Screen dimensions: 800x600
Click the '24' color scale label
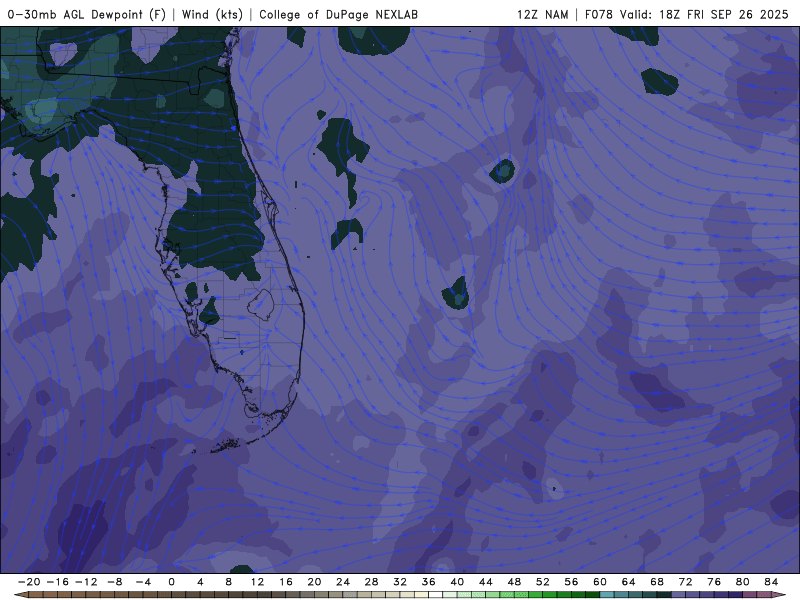pyautogui.click(x=343, y=582)
